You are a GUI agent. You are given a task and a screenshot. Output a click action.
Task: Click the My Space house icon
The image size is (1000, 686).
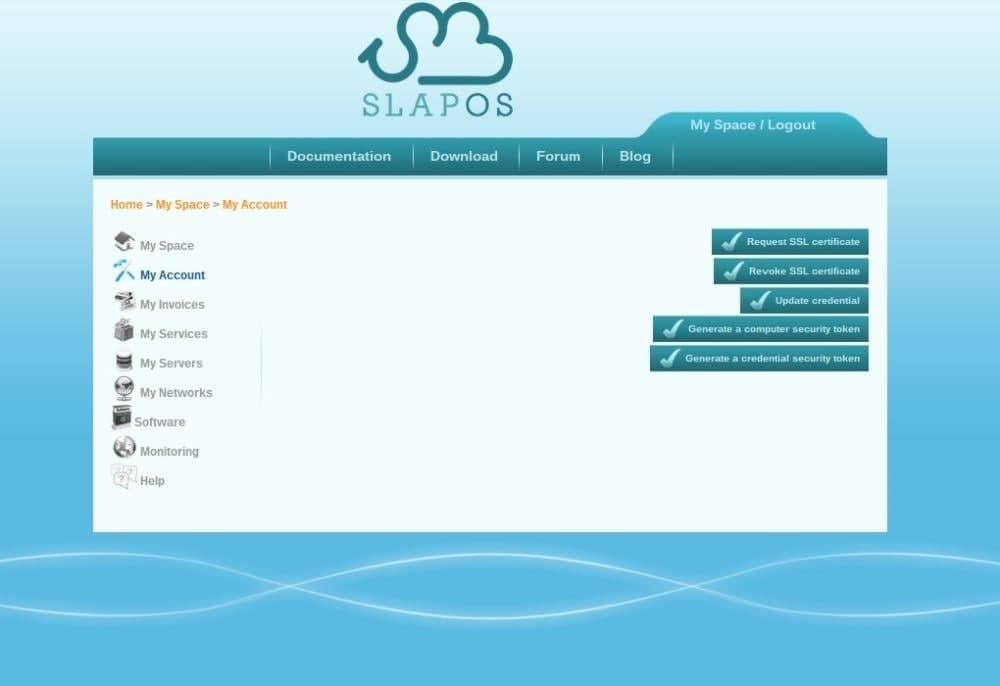click(124, 242)
